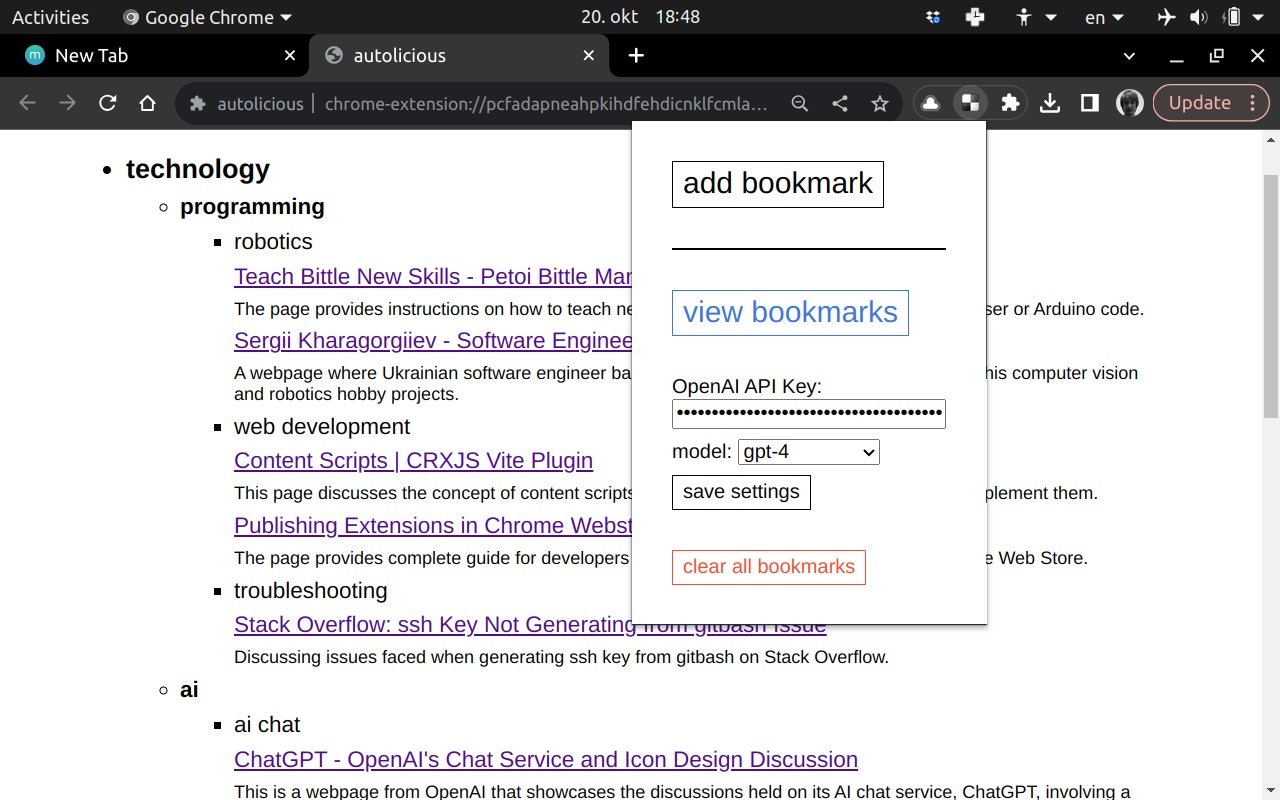Click the view bookmarks button
The width and height of the screenshot is (1280, 800).
790,313
